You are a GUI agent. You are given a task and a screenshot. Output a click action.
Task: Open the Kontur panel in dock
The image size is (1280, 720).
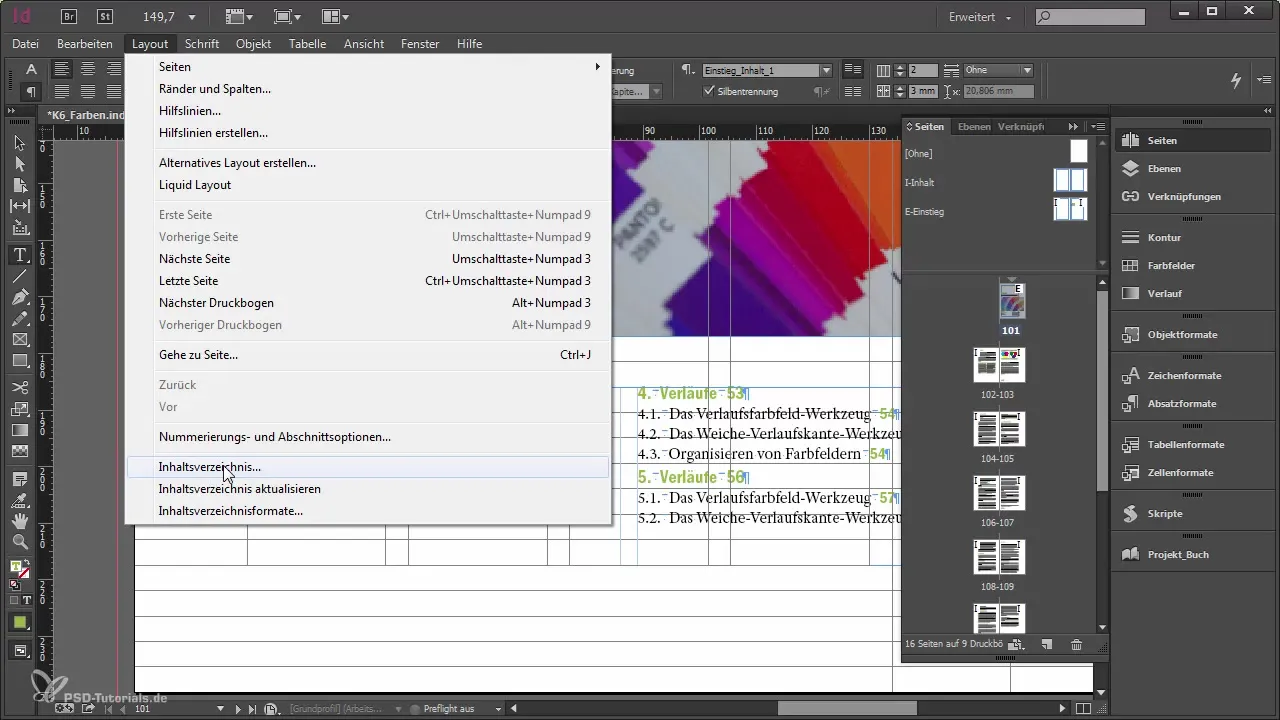tap(1164, 238)
